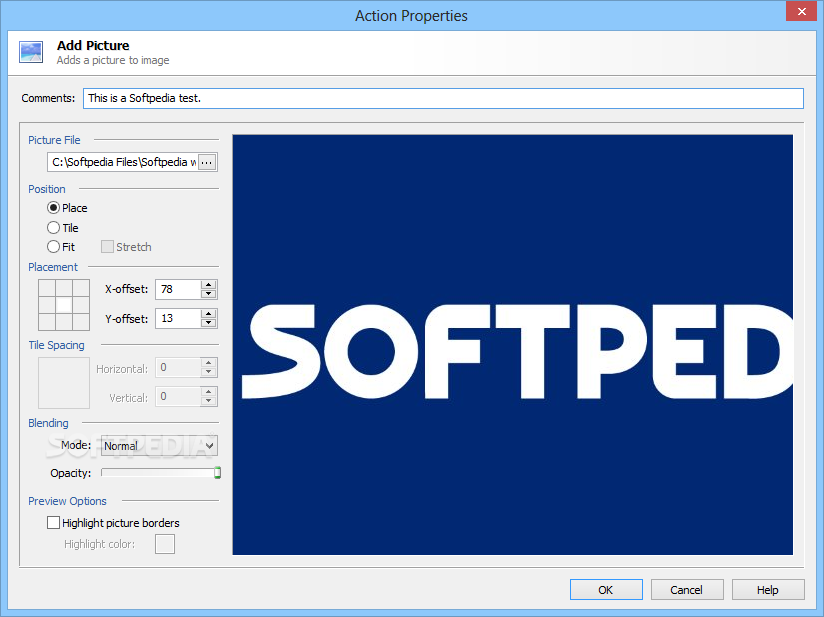Open the Blending Mode dropdown
The width and height of the screenshot is (824, 617).
click(x=159, y=446)
